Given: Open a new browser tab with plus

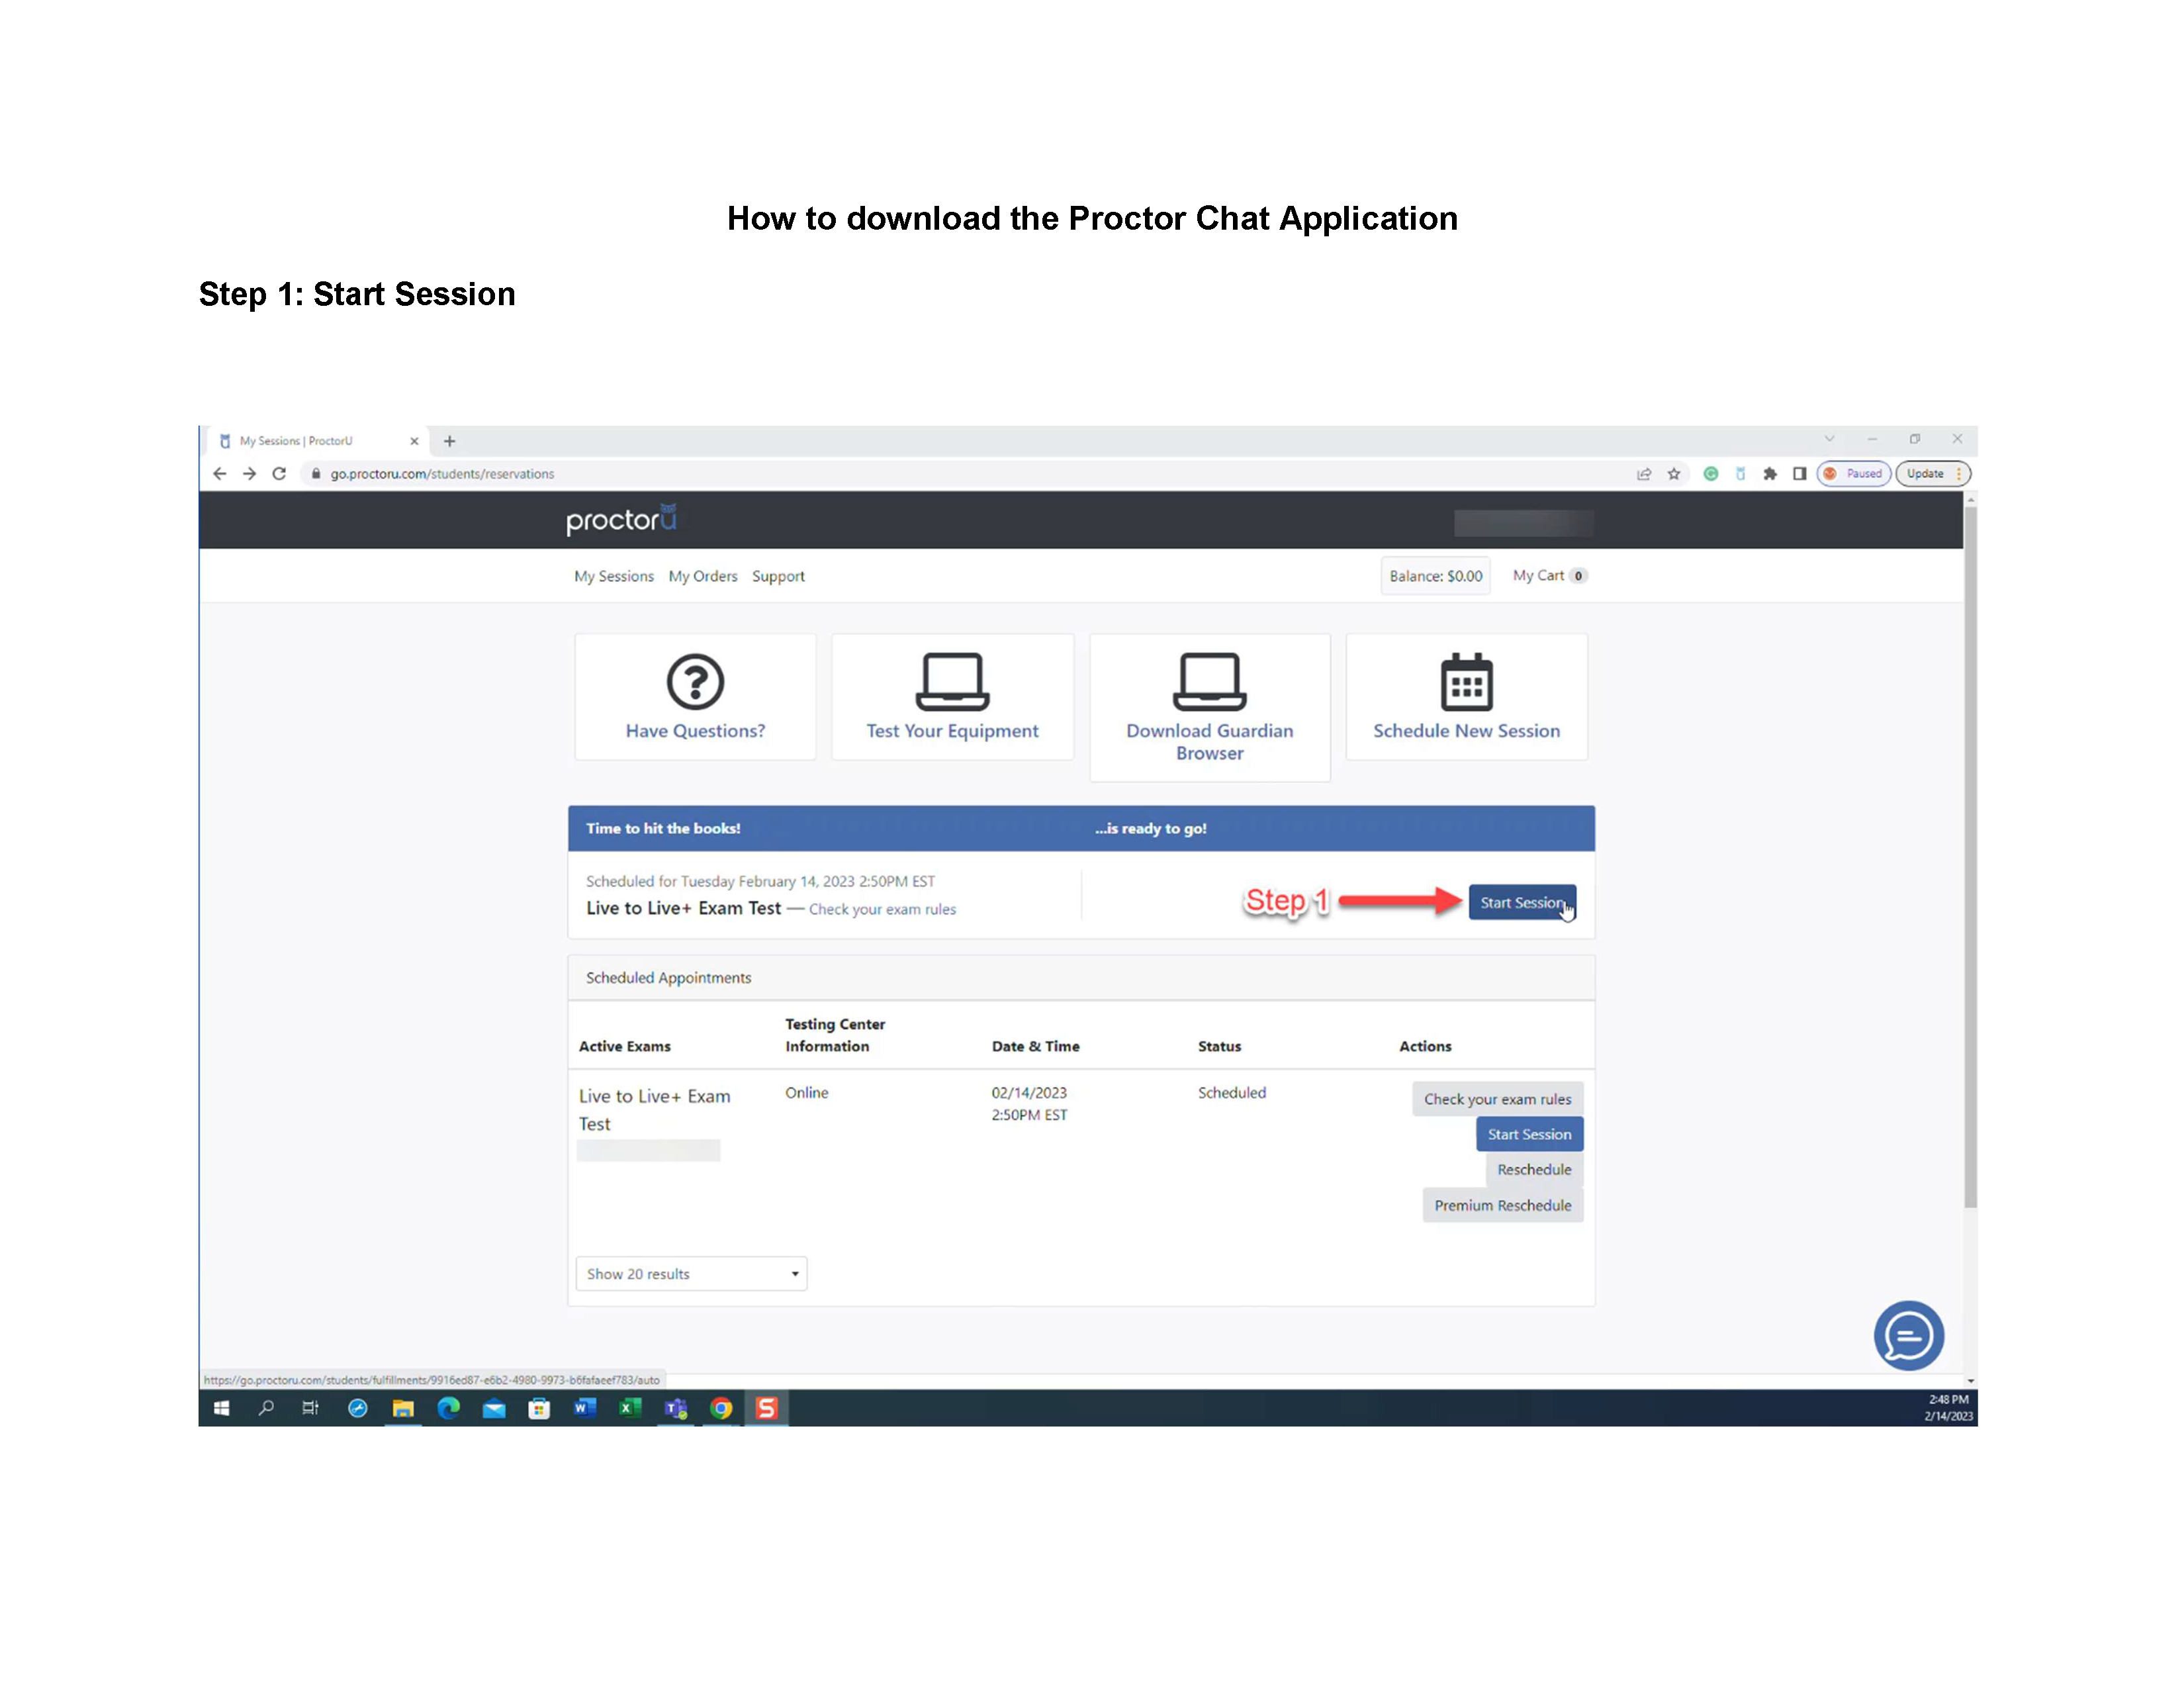Looking at the screenshot, I should point(449,441).
